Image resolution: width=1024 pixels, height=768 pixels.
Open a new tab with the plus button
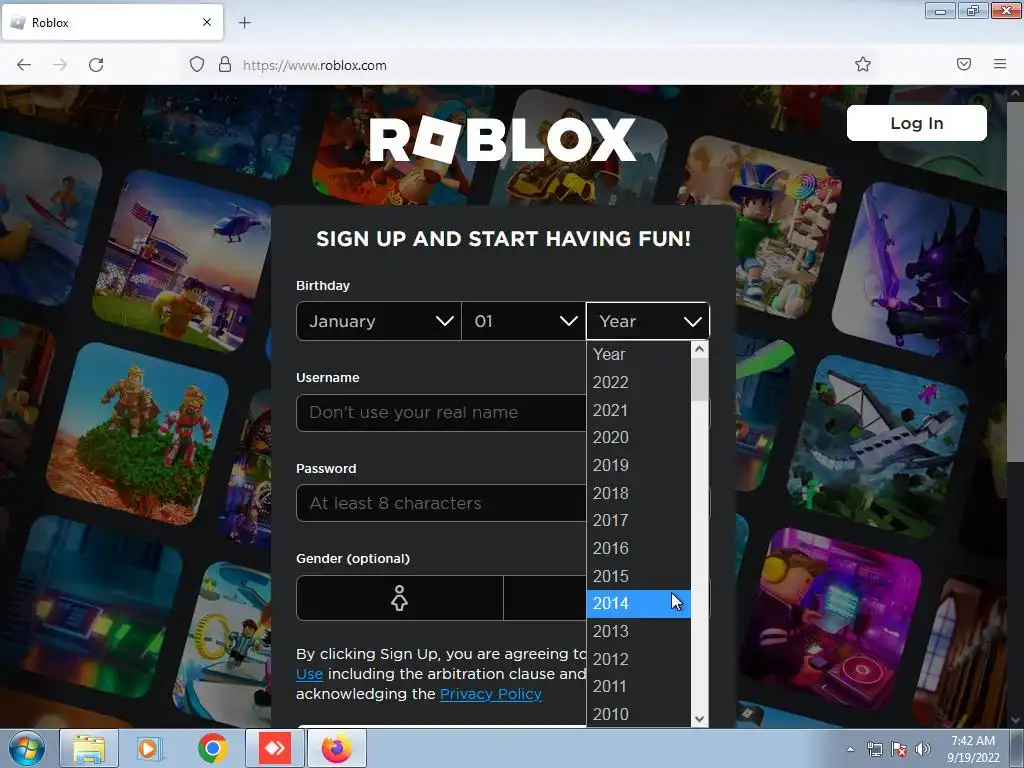(244, 23)
